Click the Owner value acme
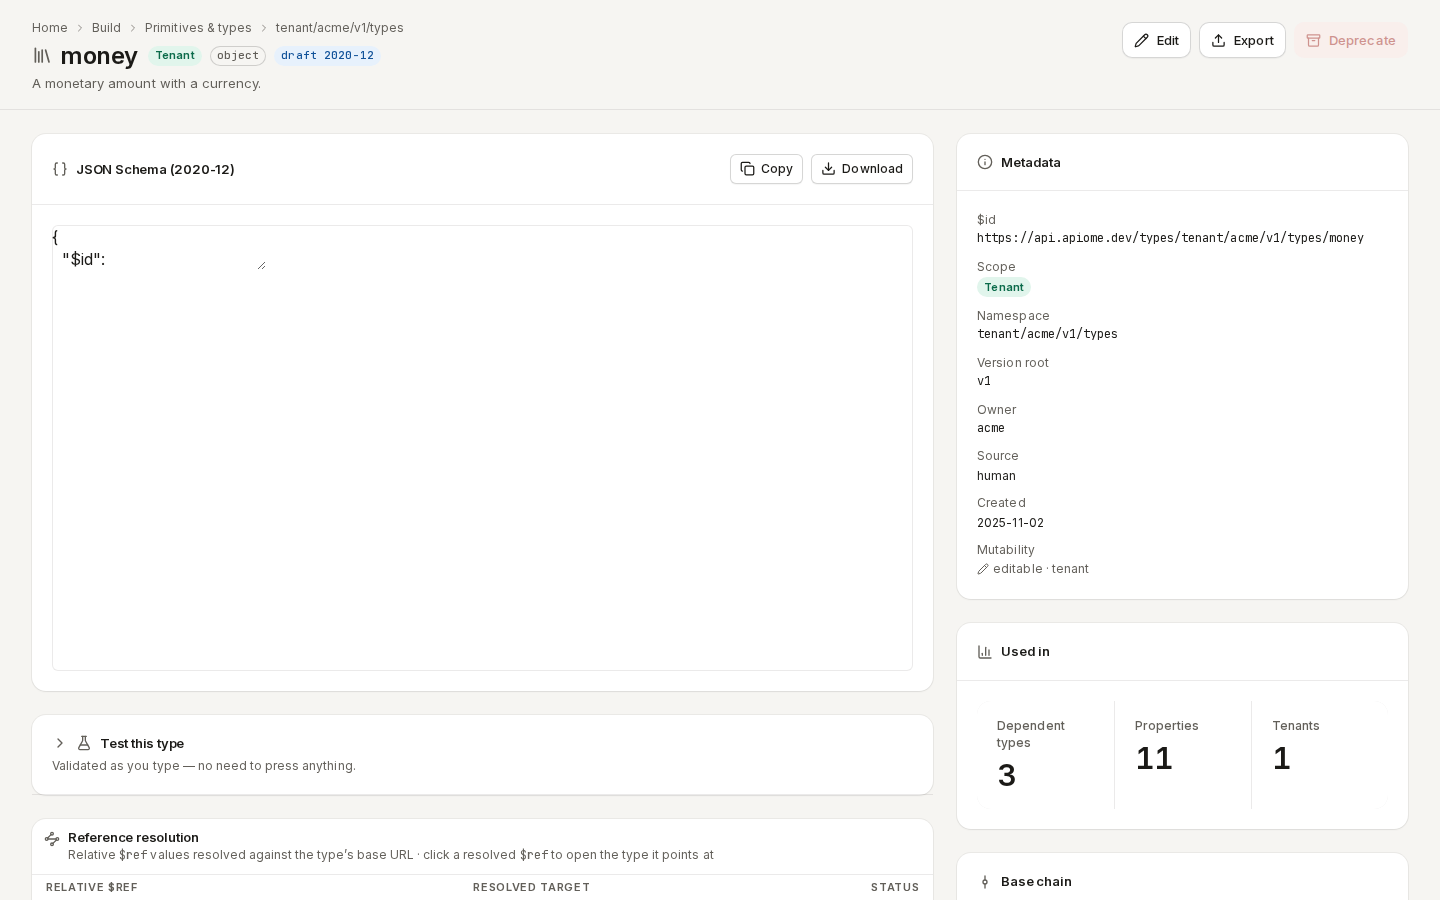The width and height of the screenshot is (1440, 900). [x=991, y=428]
